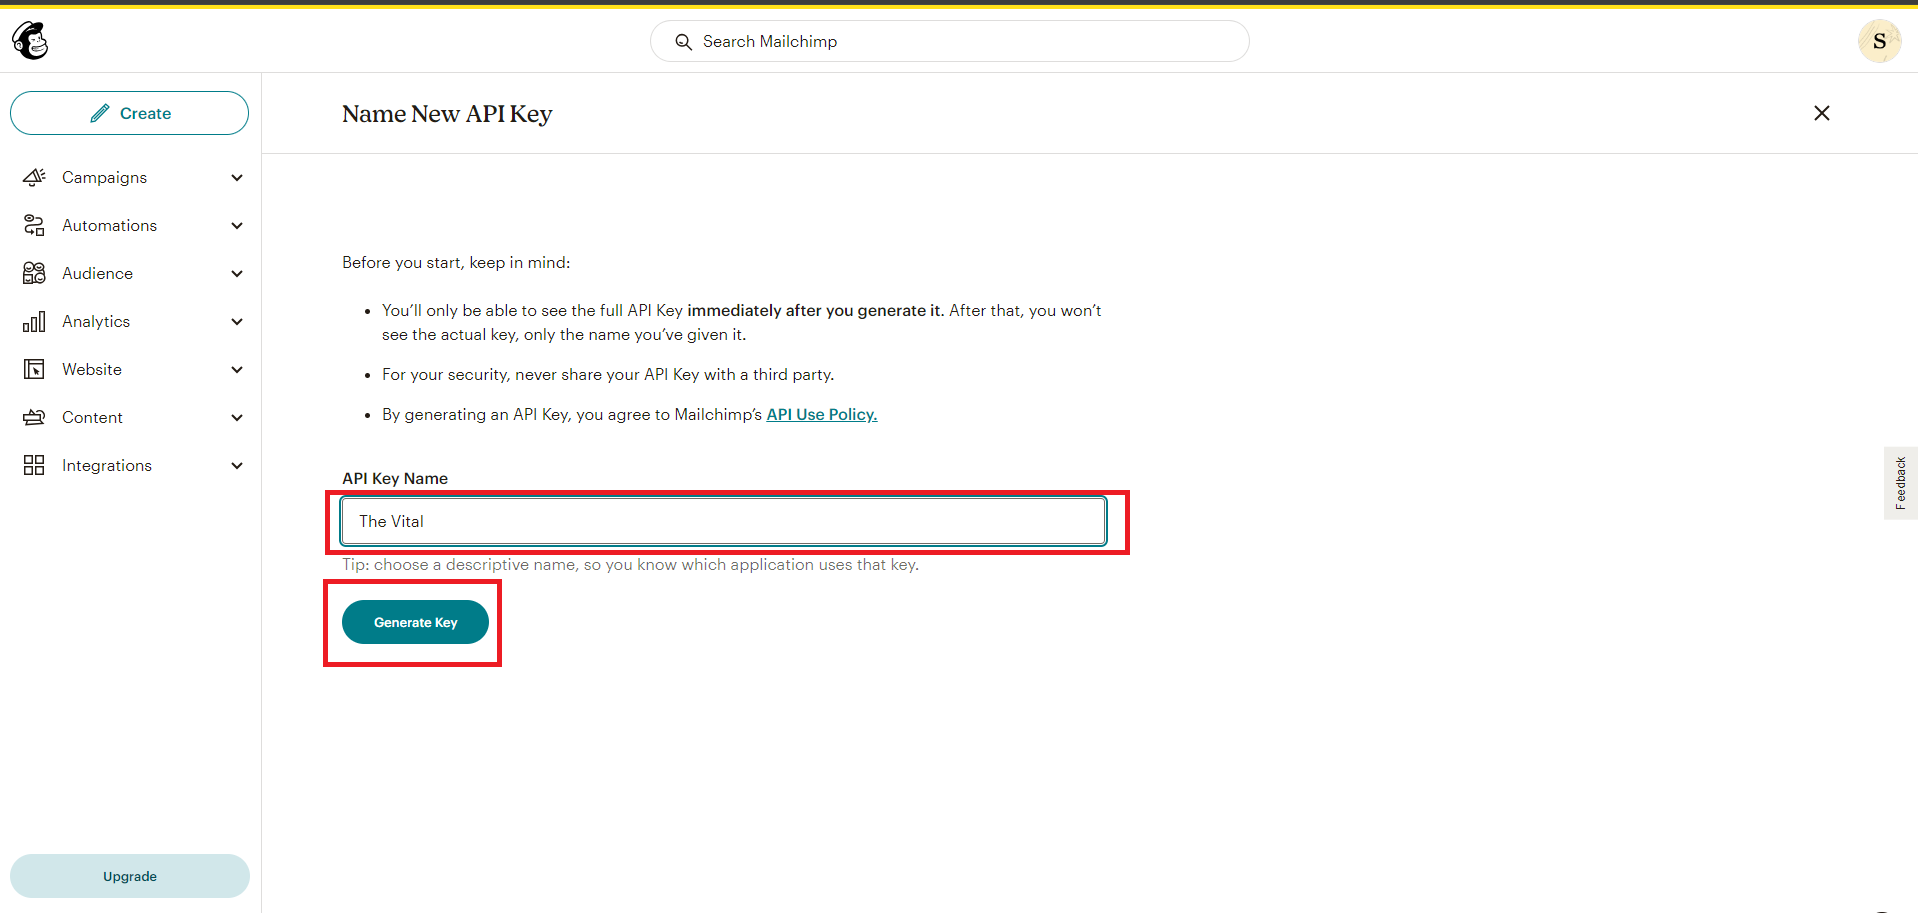This screenshot has height=913, width=1918.
Task: Click the Campaigns megaphone icon
Action: point(34,177)
